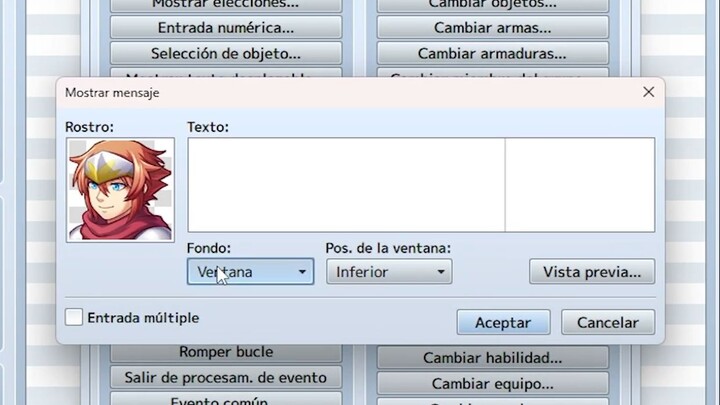This screenshot has height=405, width=720.
Task: Click Cambiar objetos command button
Action: click(x=493, y=5)
